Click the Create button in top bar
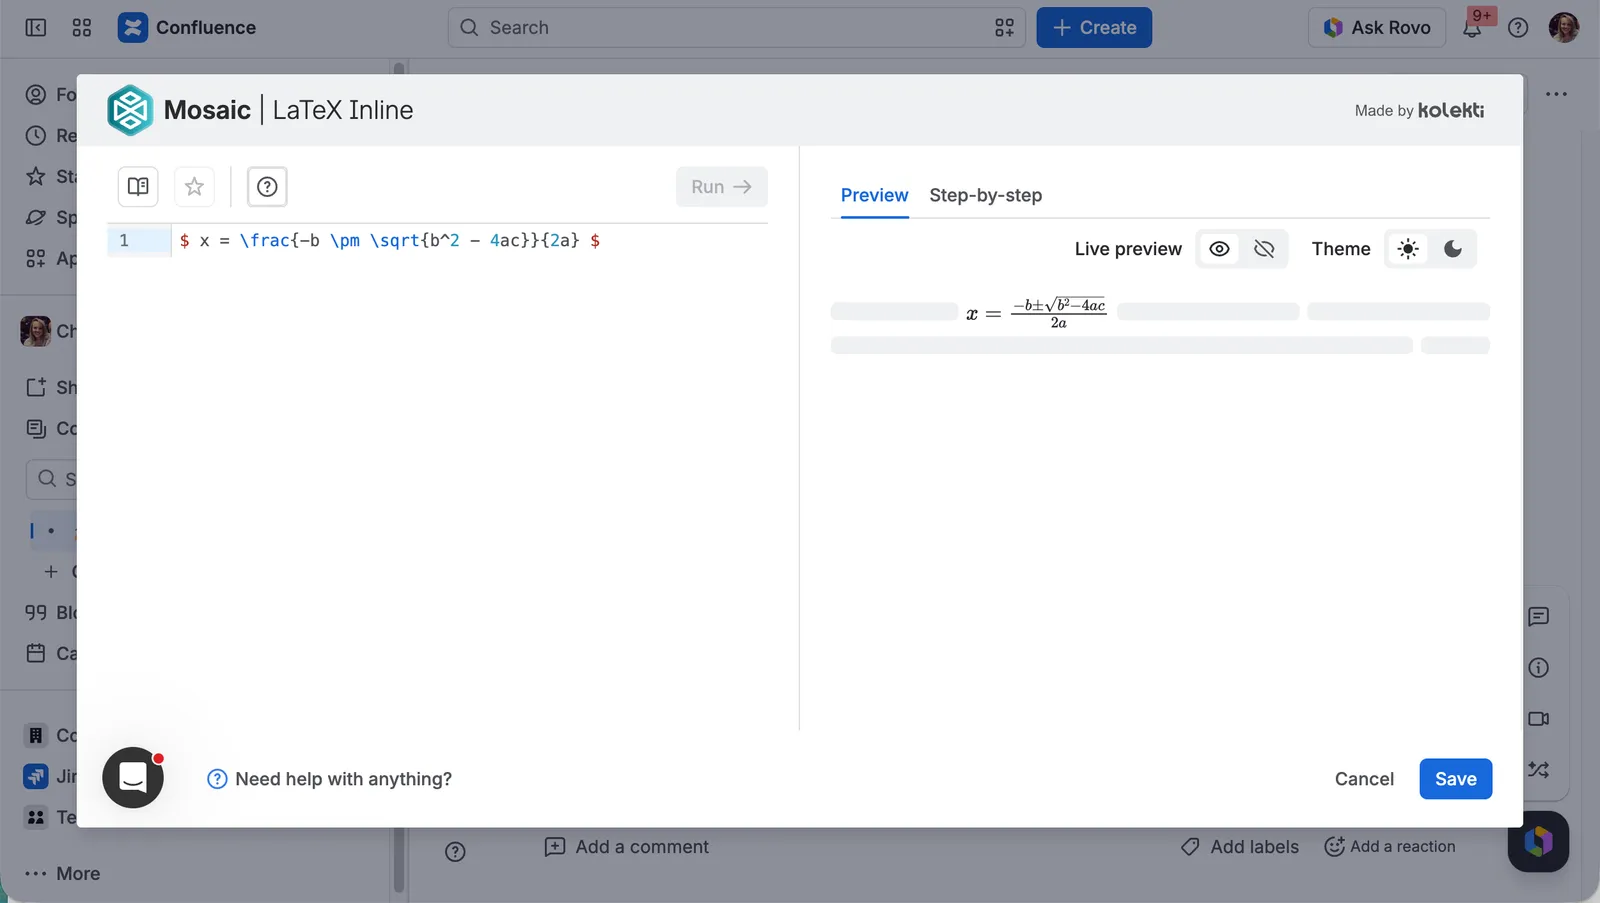 [1094, 28]
